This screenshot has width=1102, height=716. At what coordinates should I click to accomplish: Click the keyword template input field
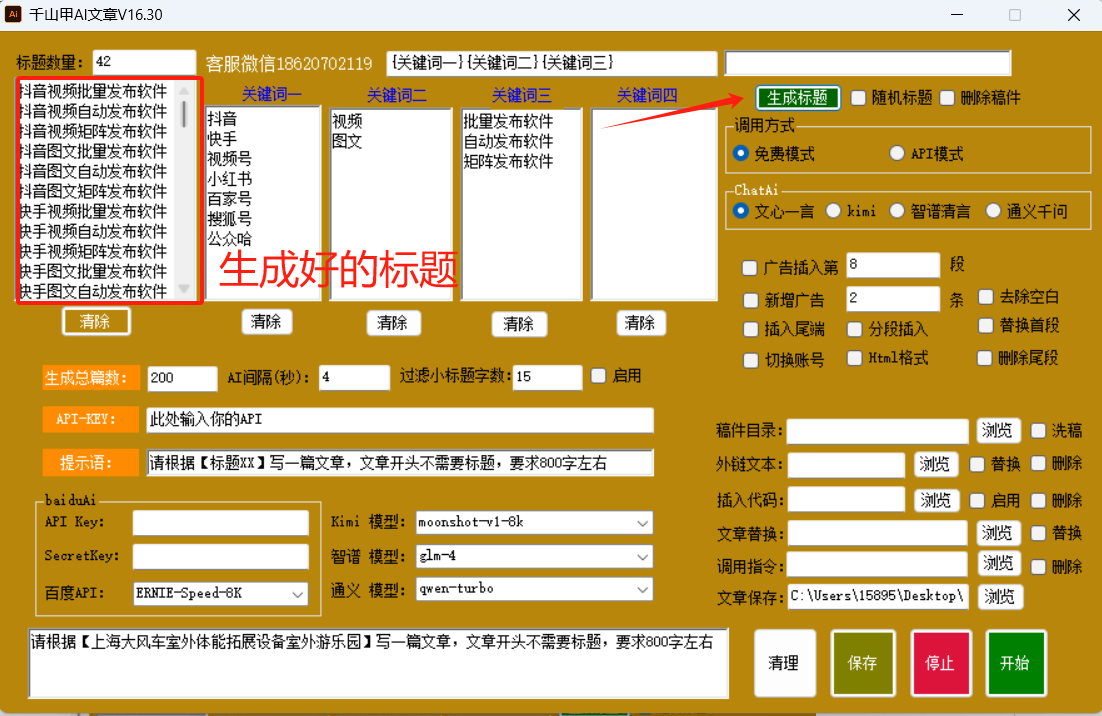[552, 63]
